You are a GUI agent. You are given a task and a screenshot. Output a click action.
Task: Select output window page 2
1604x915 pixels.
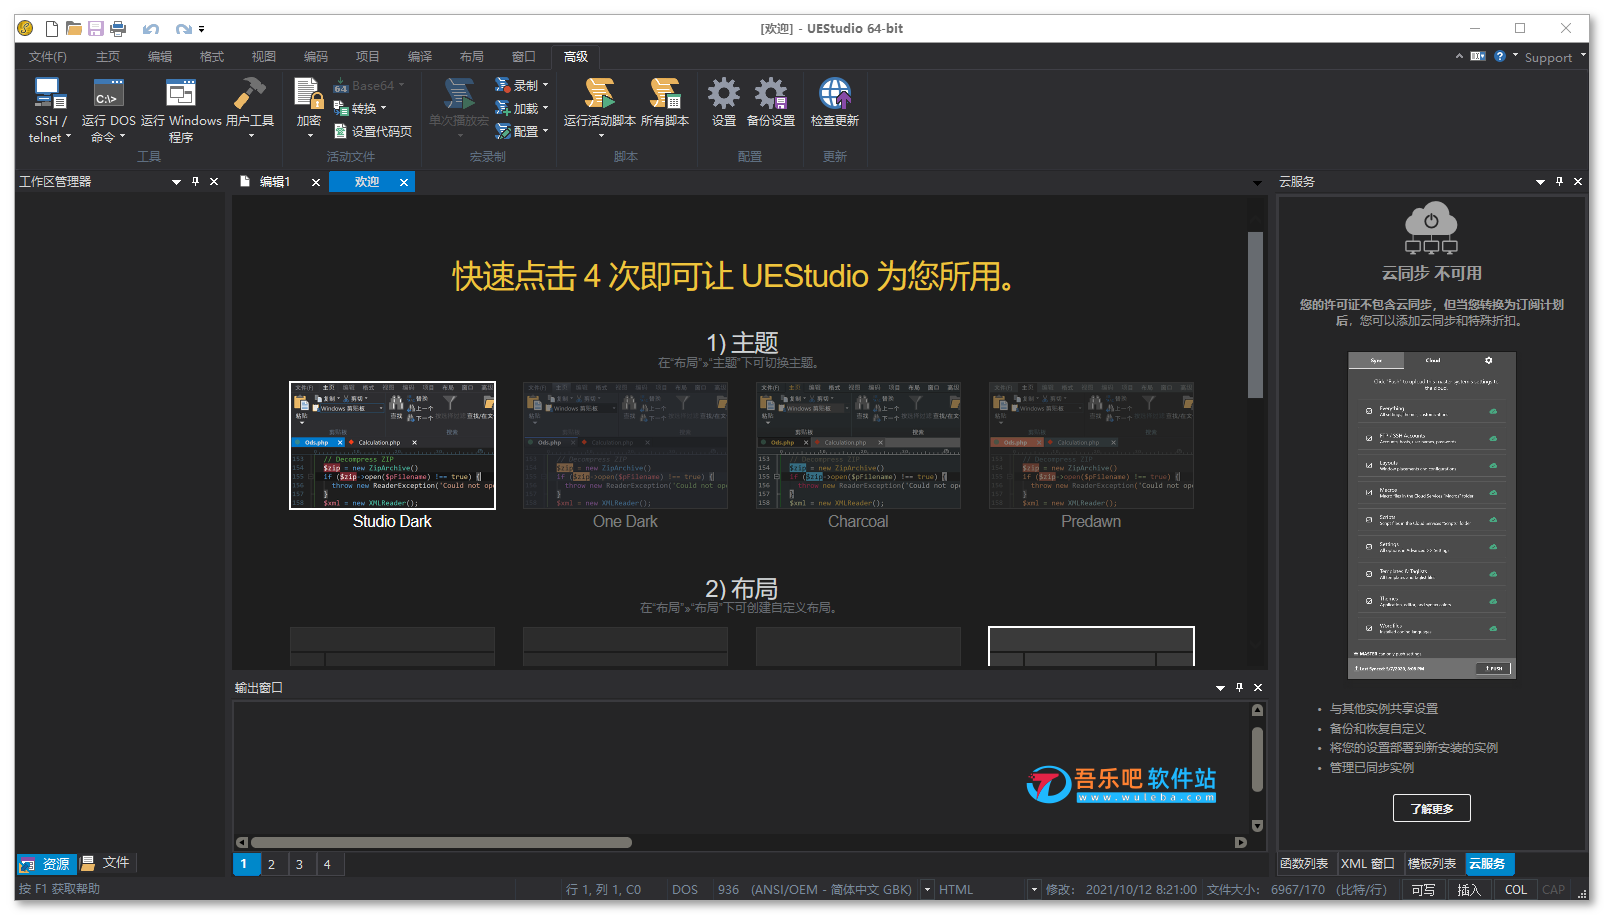pos(271,864)
